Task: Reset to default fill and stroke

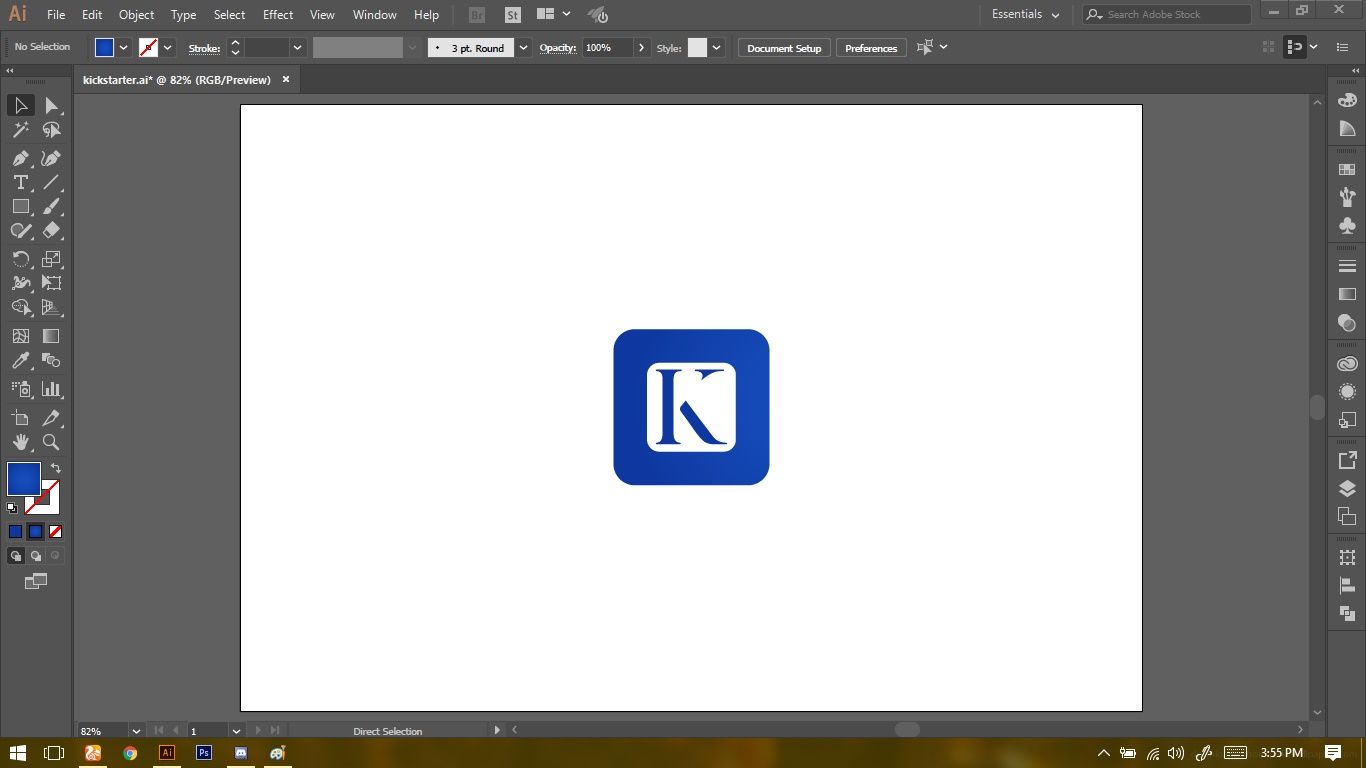Action: (12, 508)
